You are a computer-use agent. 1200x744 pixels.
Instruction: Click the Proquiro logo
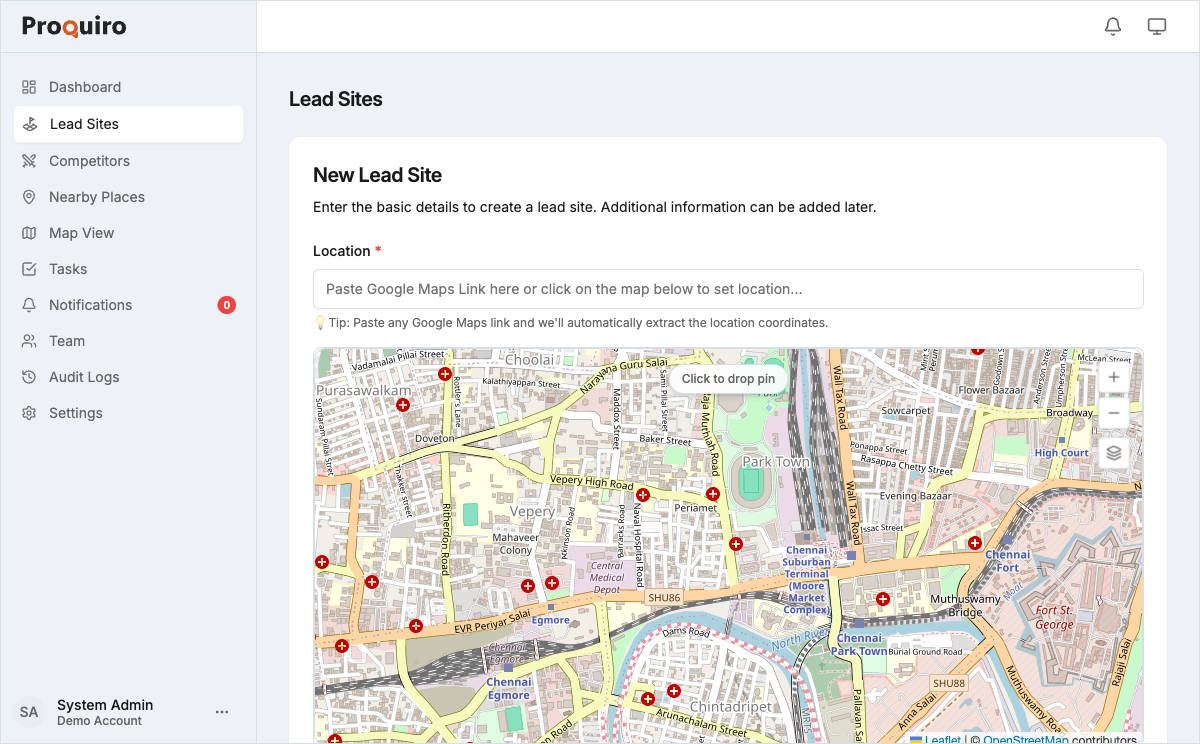coord(74,27)
